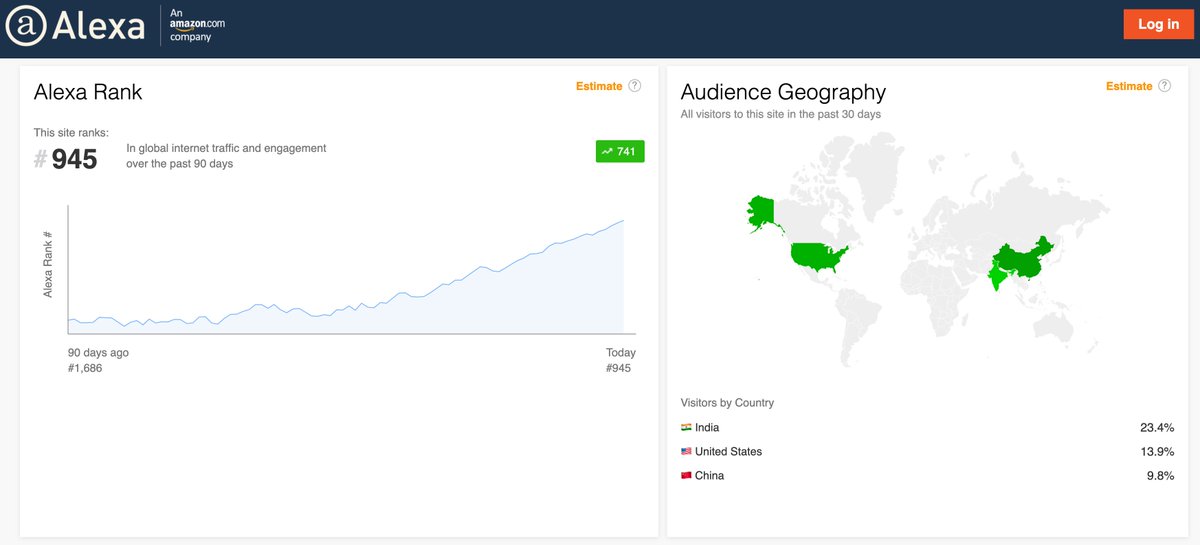The height and width of the screenshot is (545, 1200).
Task: Click the United States region on the map
Action: (816, 257)
